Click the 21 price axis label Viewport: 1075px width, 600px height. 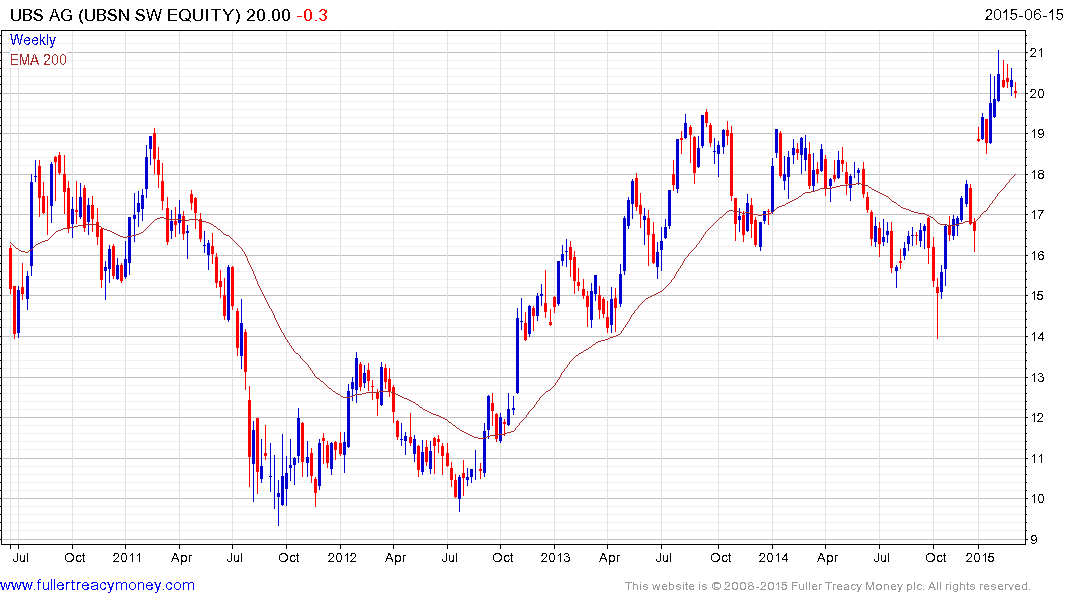tap(1037, 53)
